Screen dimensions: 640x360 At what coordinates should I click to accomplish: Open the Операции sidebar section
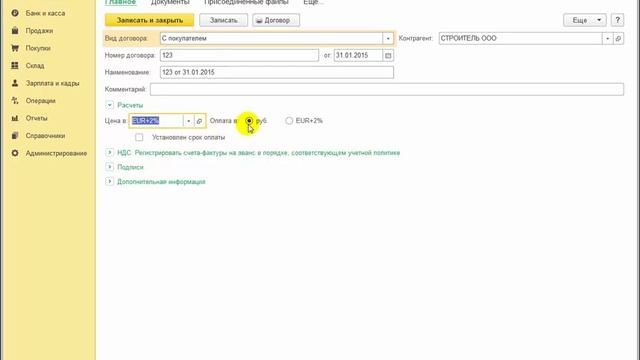(x=40, y=101)
